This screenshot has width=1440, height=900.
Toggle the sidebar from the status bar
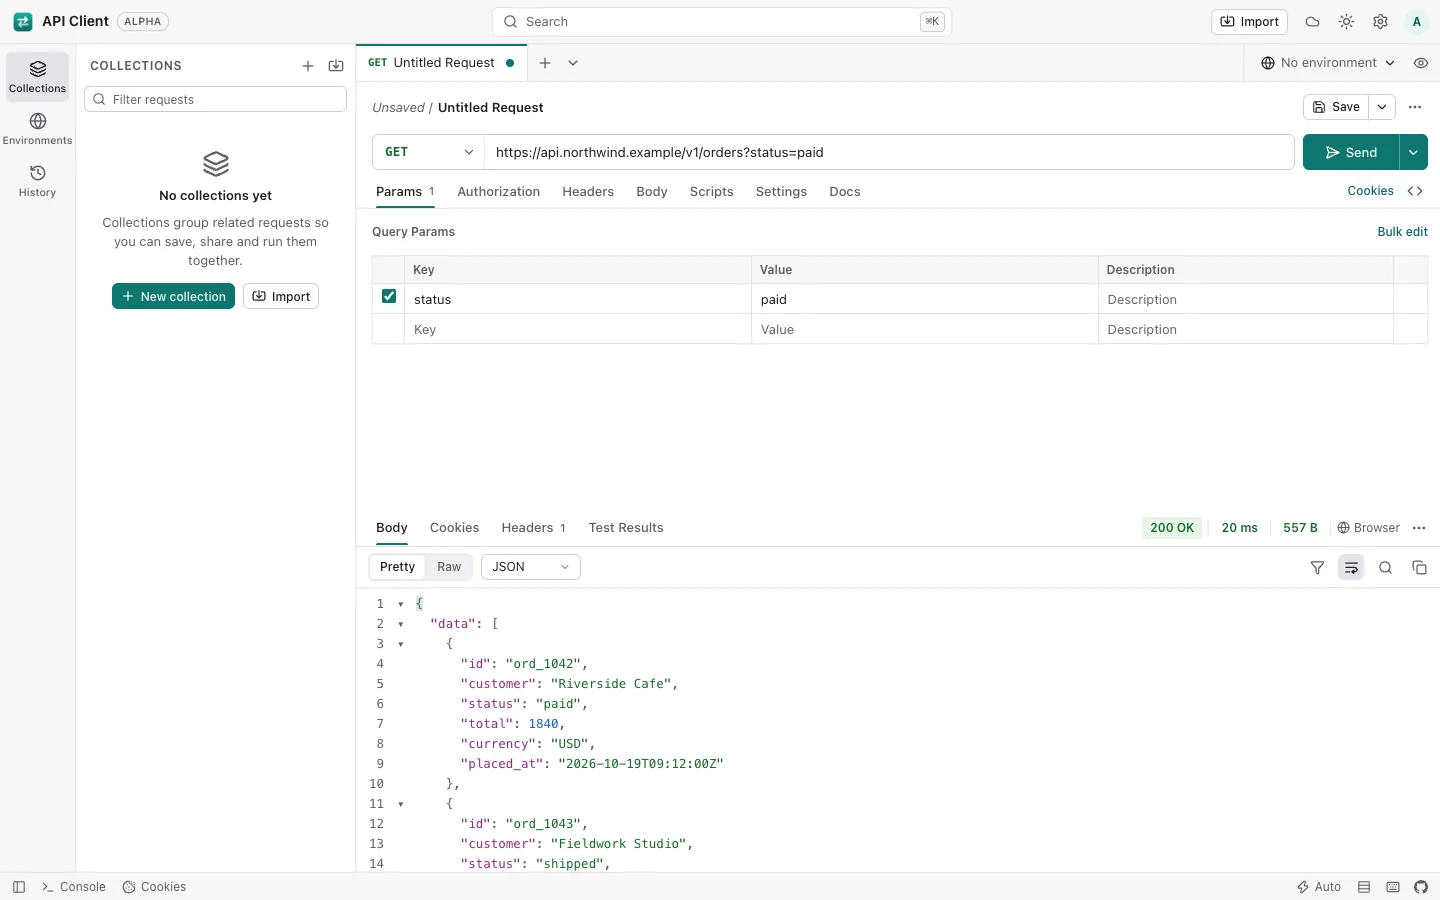coord(19,887)
